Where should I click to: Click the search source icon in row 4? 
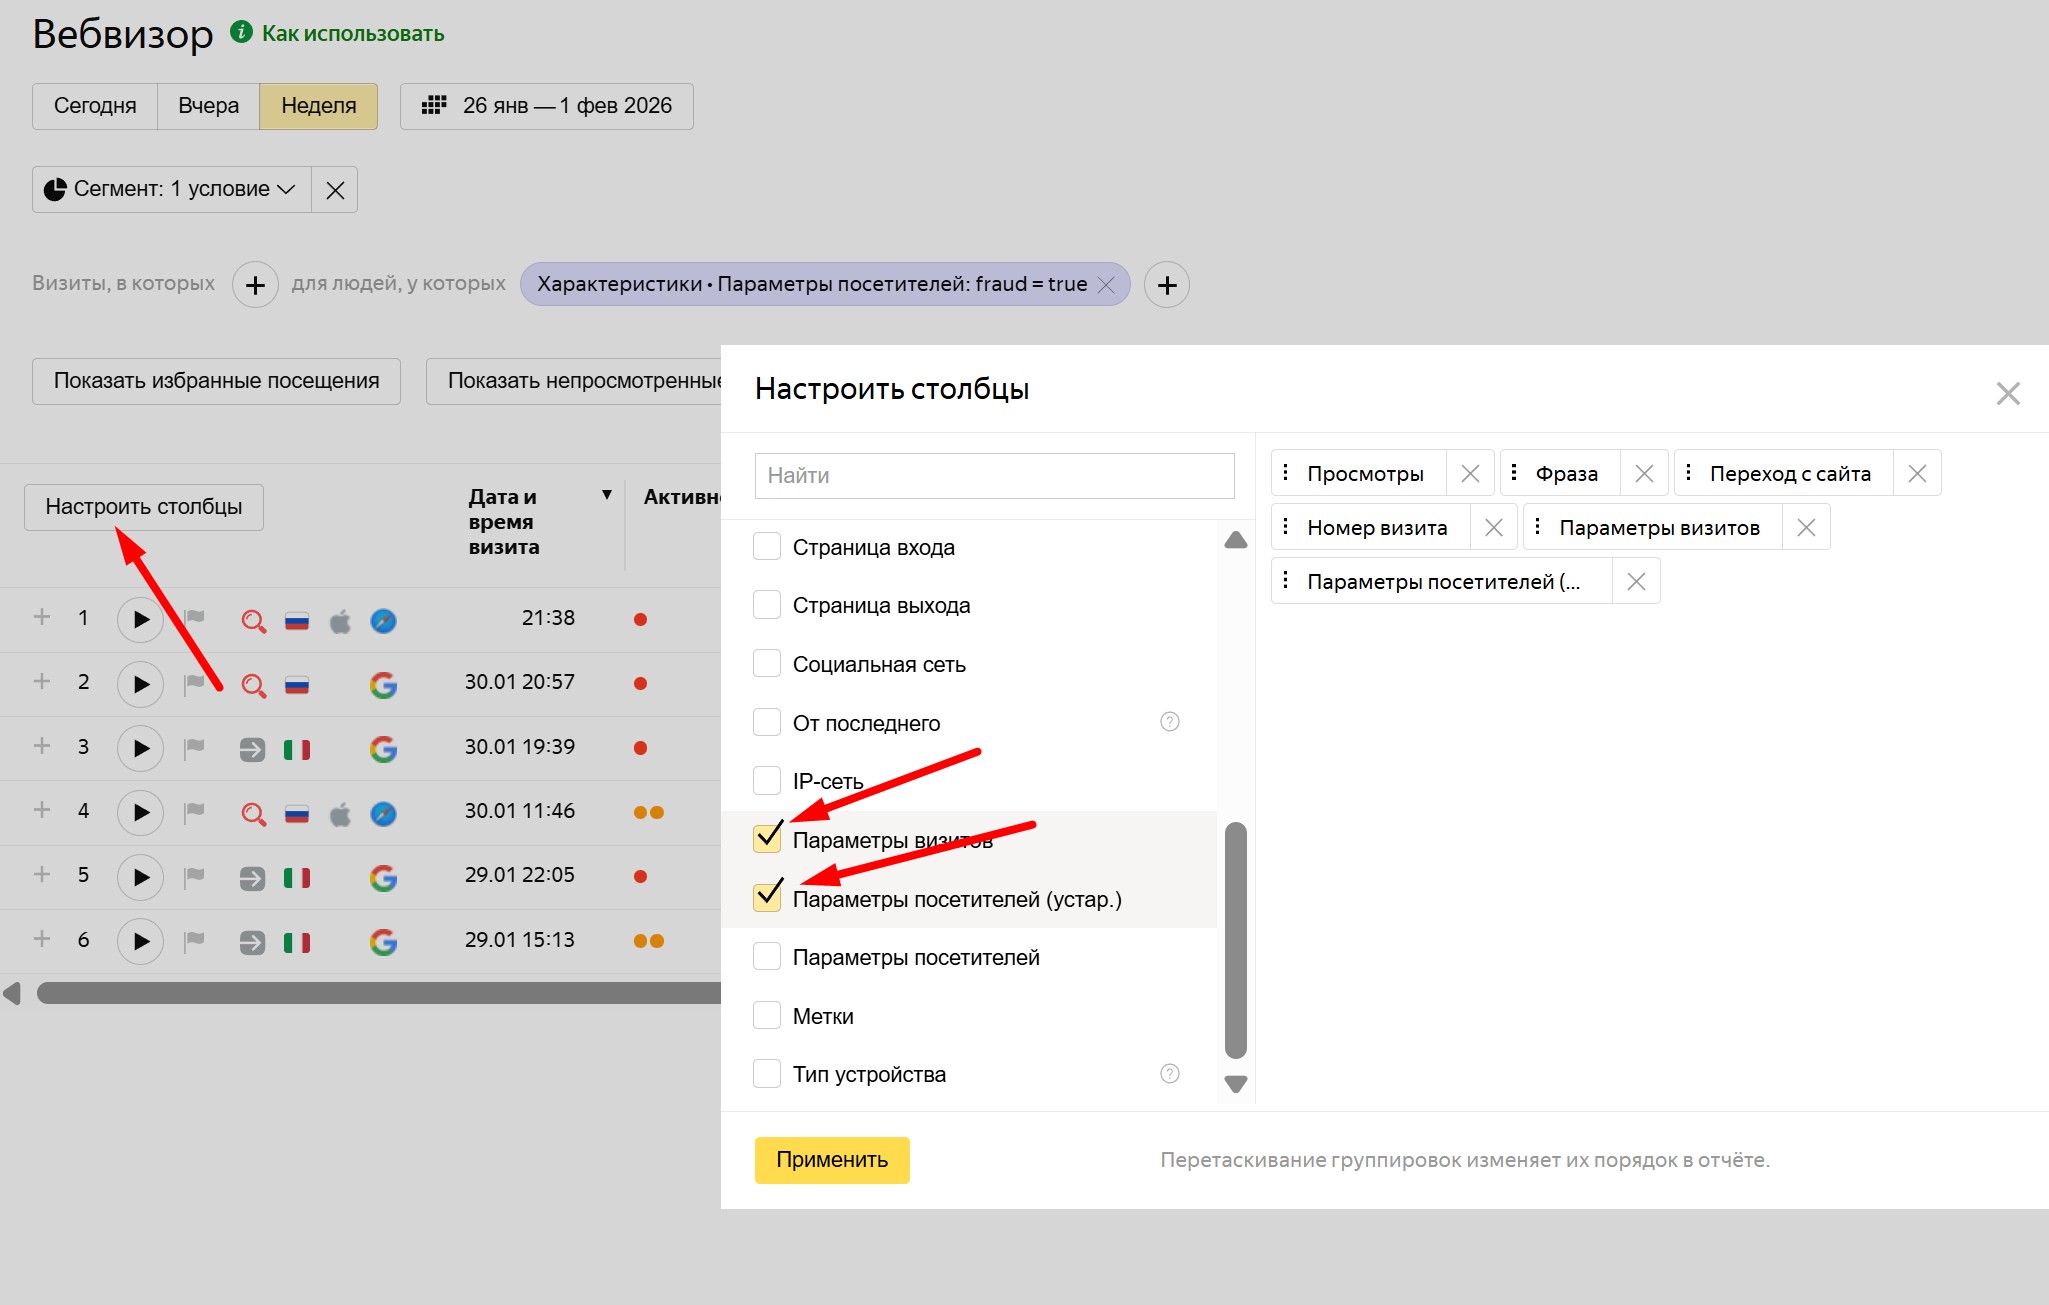[253, 814]
